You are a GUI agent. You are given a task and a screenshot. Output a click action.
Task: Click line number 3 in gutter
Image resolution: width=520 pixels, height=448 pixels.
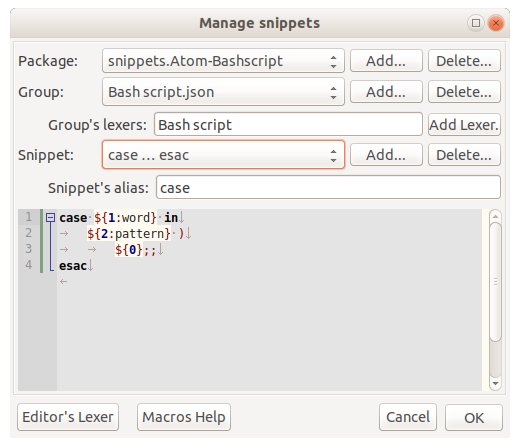pos(29,249)
